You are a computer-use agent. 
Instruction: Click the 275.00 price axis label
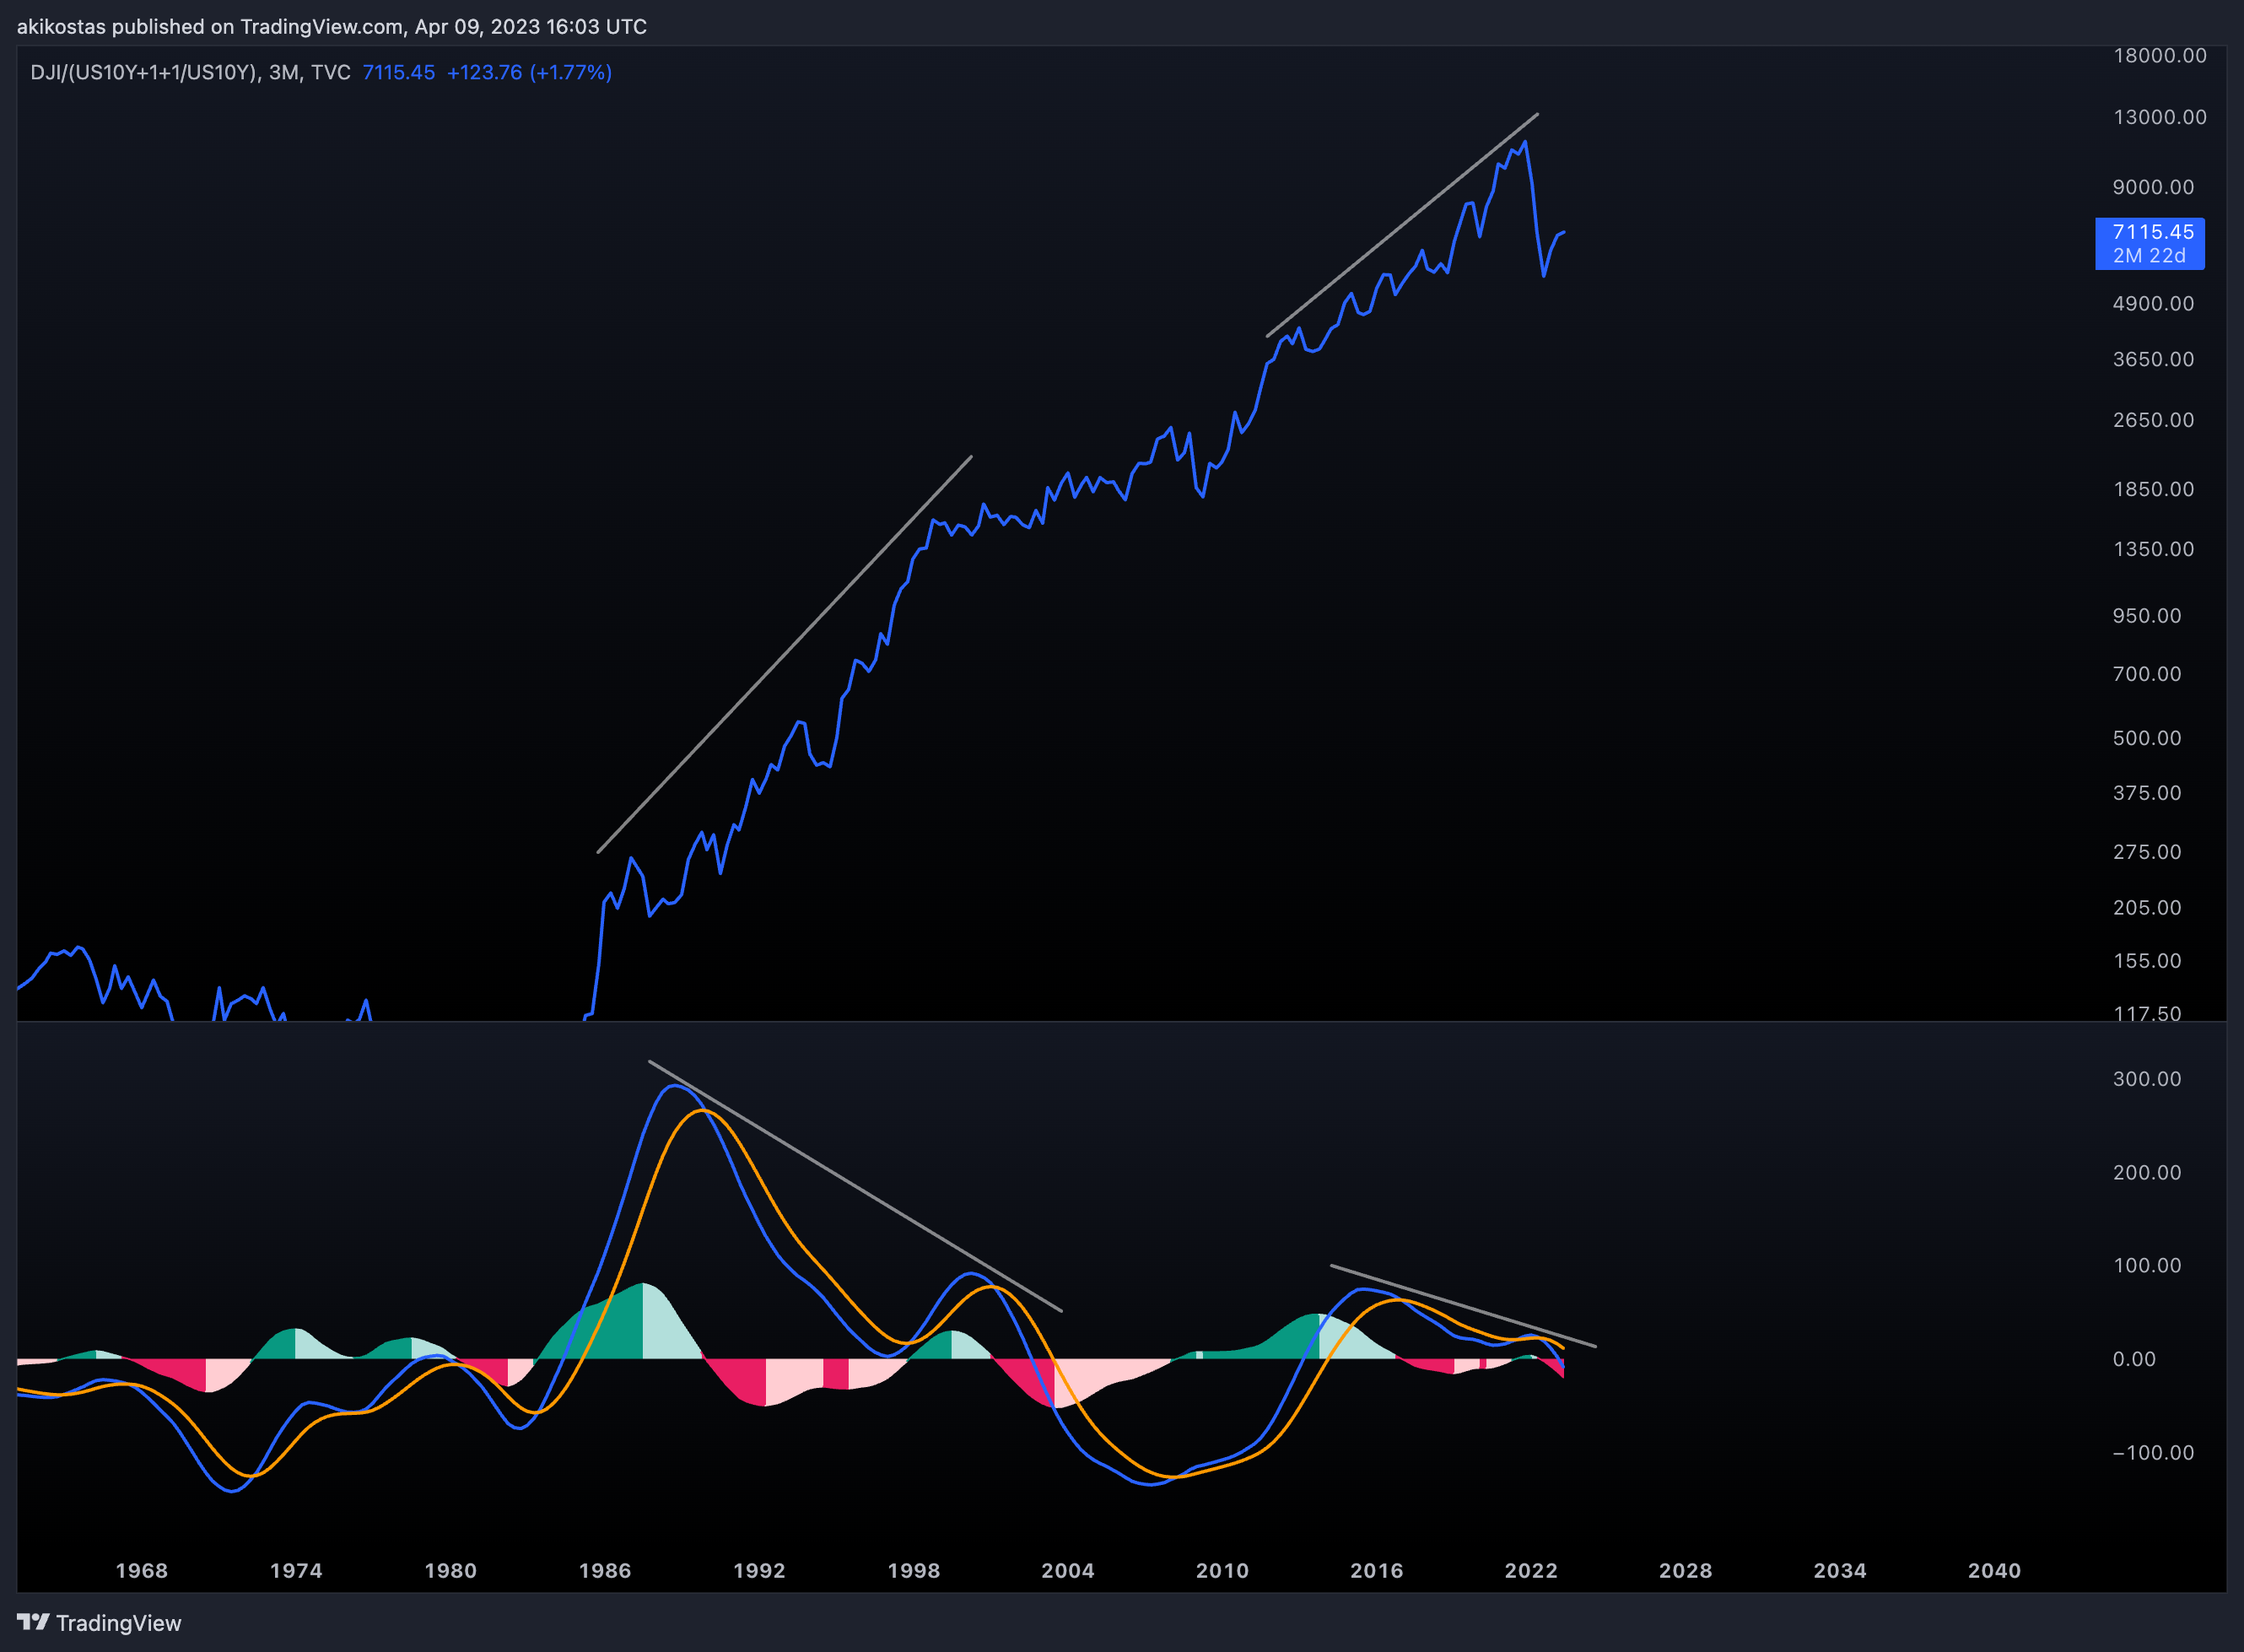pos(2147,852)
